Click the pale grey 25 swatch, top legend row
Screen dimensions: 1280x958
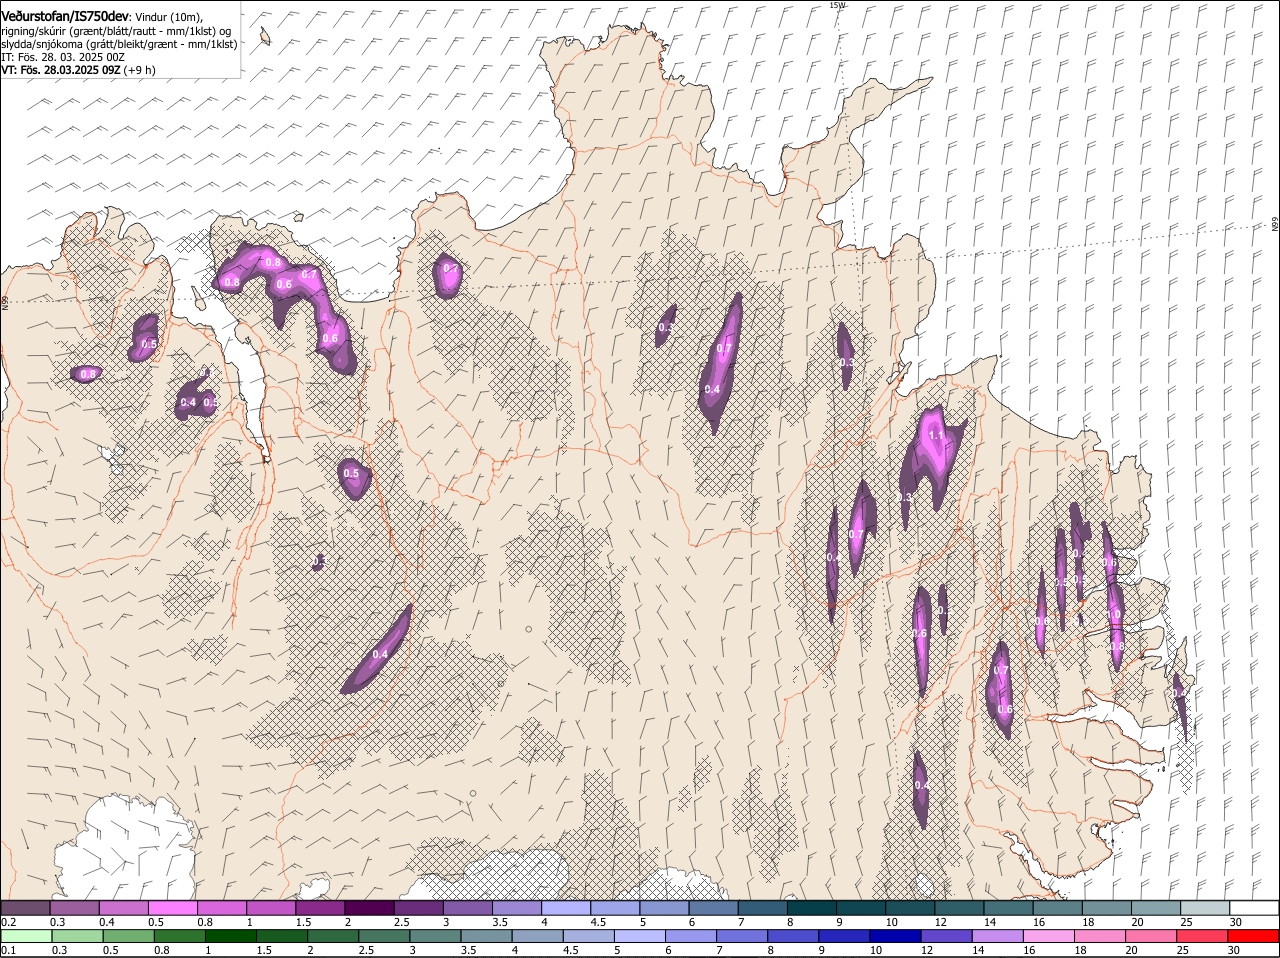pos(1205,907)
